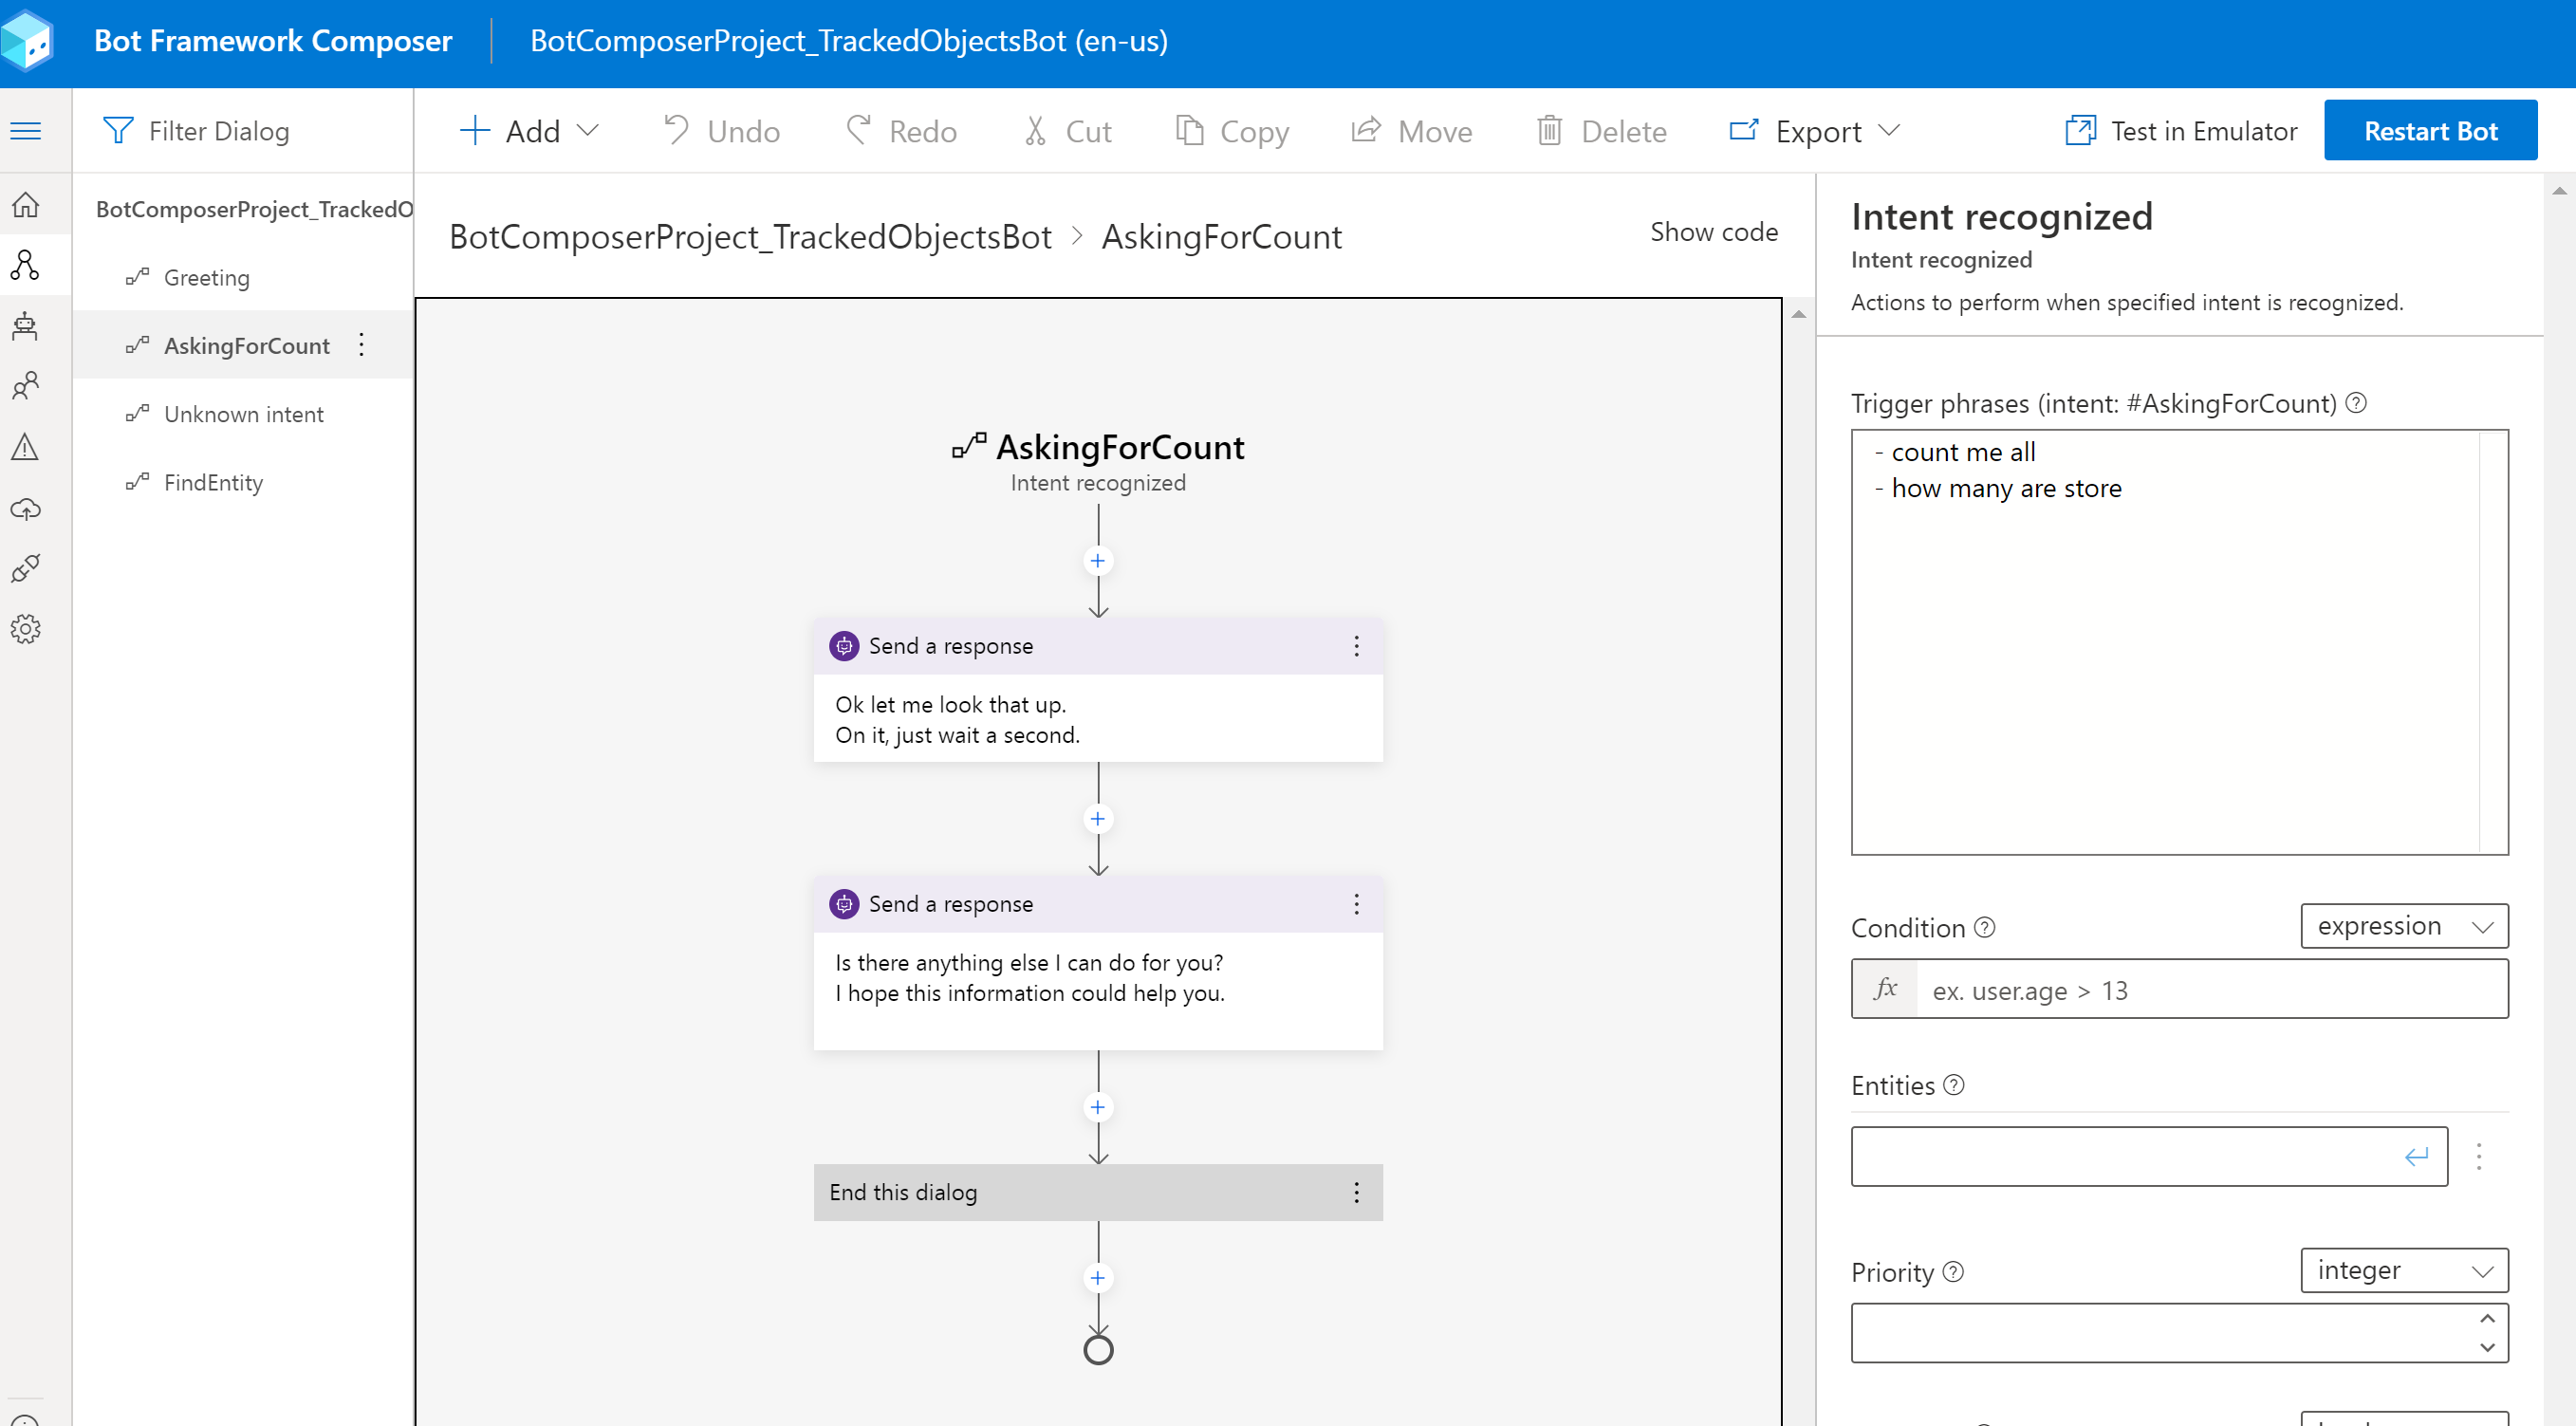Click Restart Bot
Image resolution: width=2576 pixels, height=1426 pixels.
coord(2430,130)
